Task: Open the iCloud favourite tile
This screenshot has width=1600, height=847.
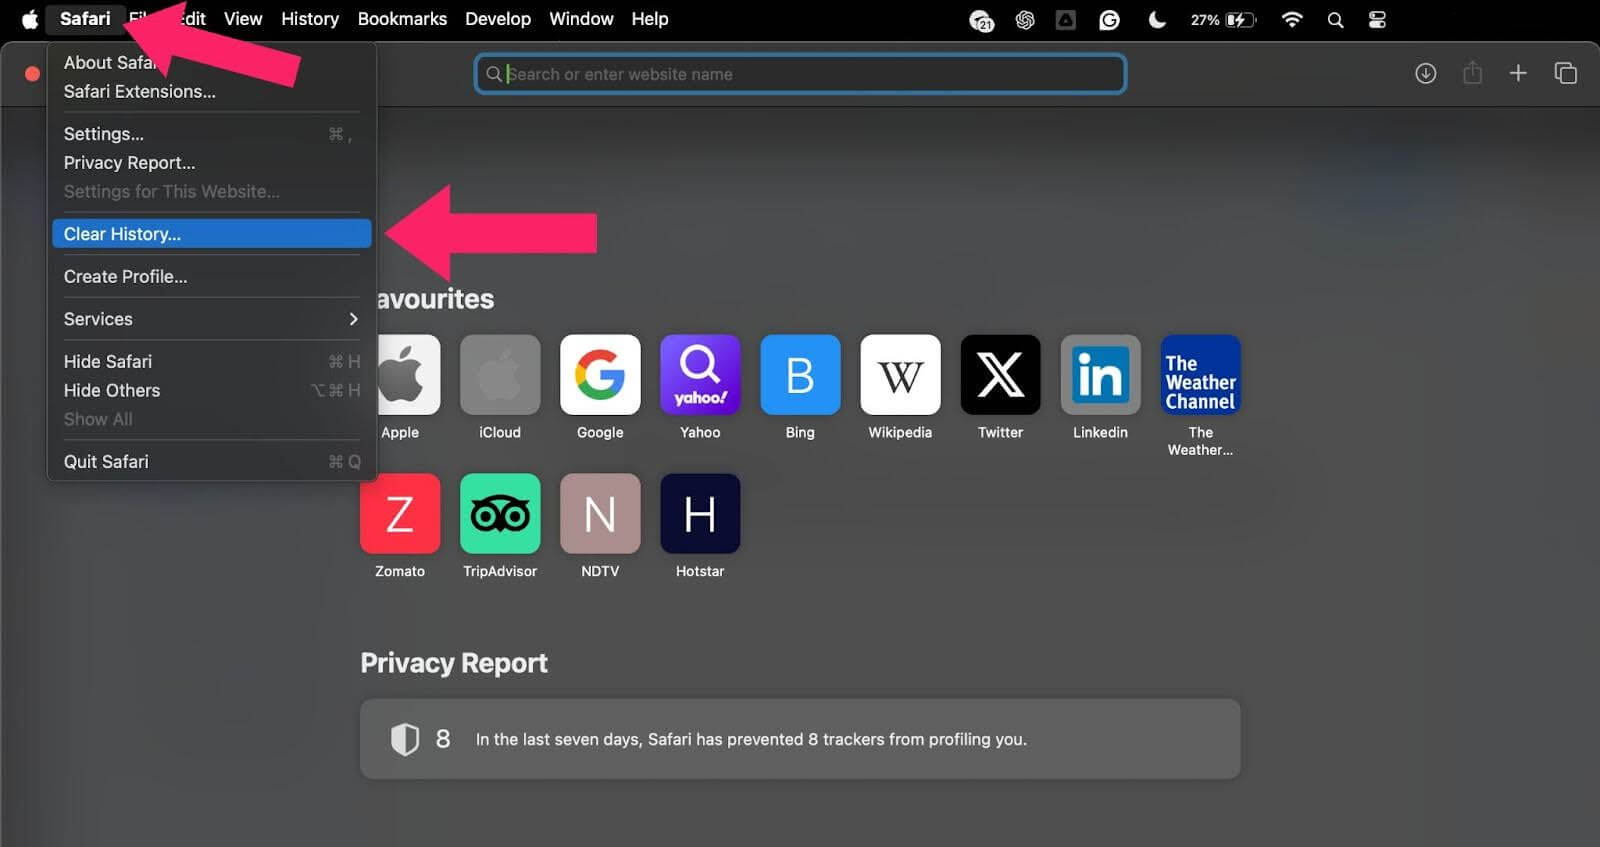Action: [500, 374]
